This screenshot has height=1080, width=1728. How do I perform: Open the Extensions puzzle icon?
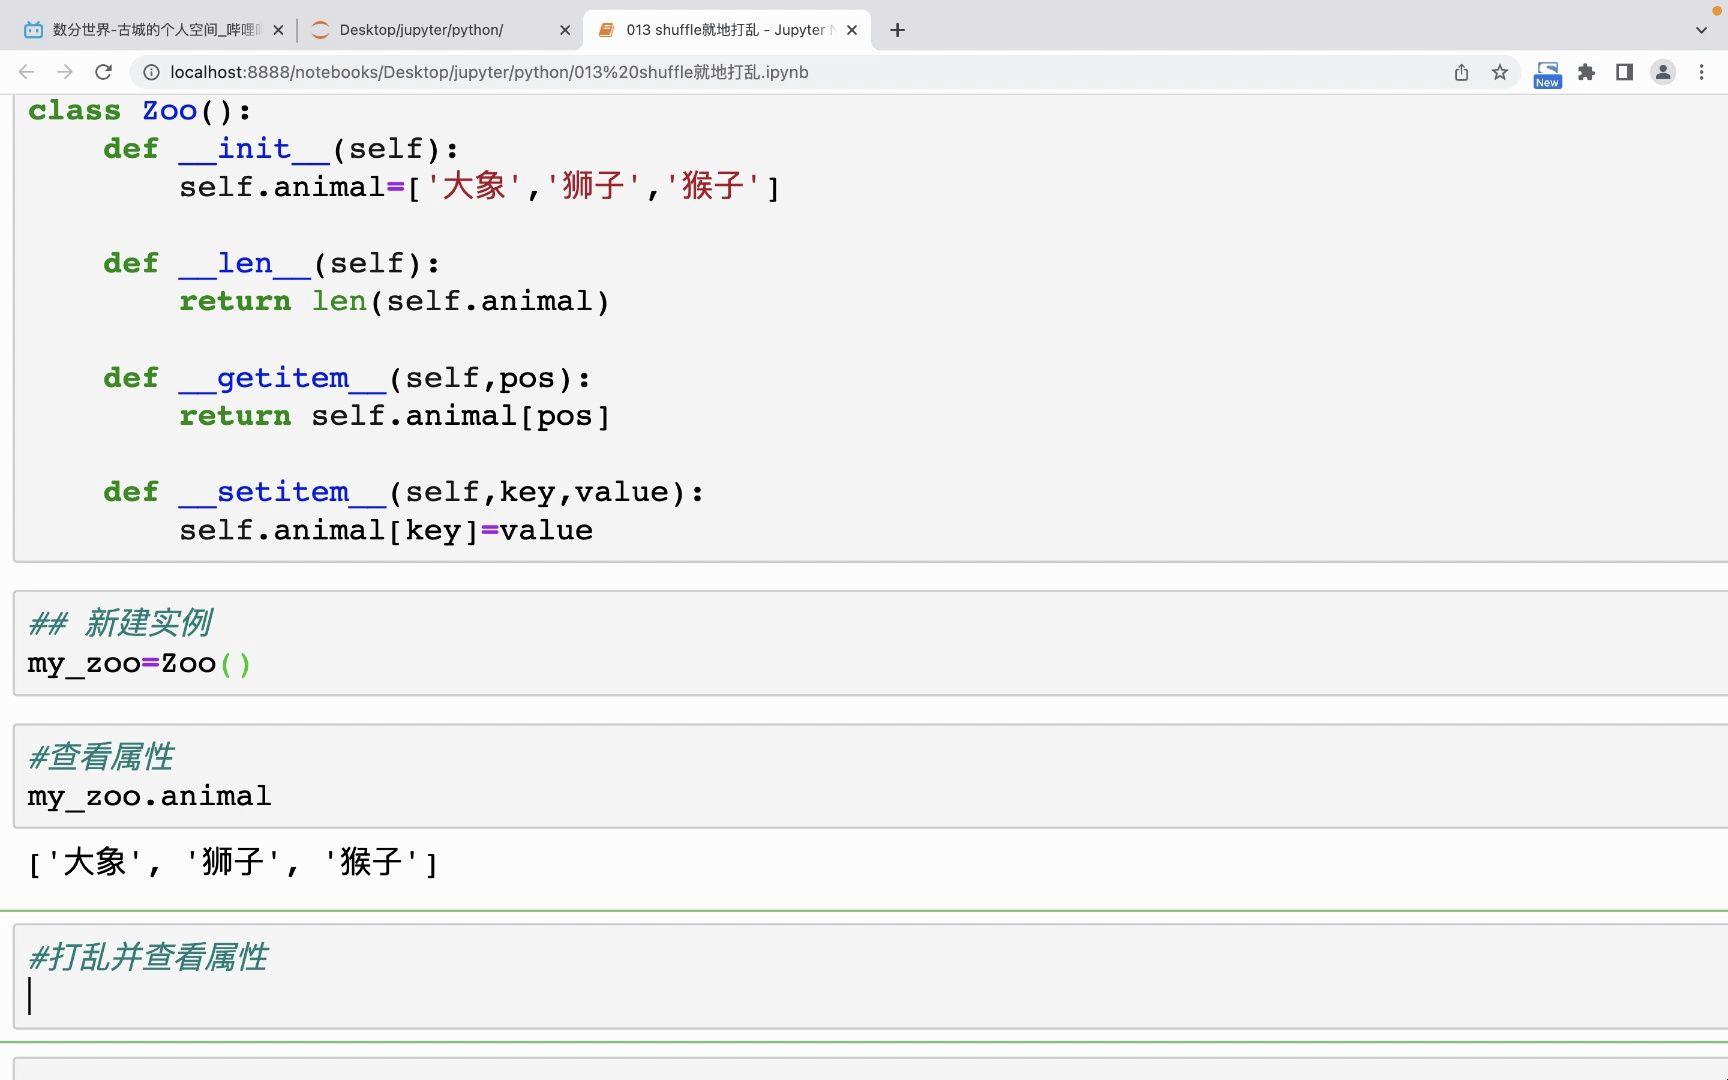pyautogui.click(x=1586, y=72)
